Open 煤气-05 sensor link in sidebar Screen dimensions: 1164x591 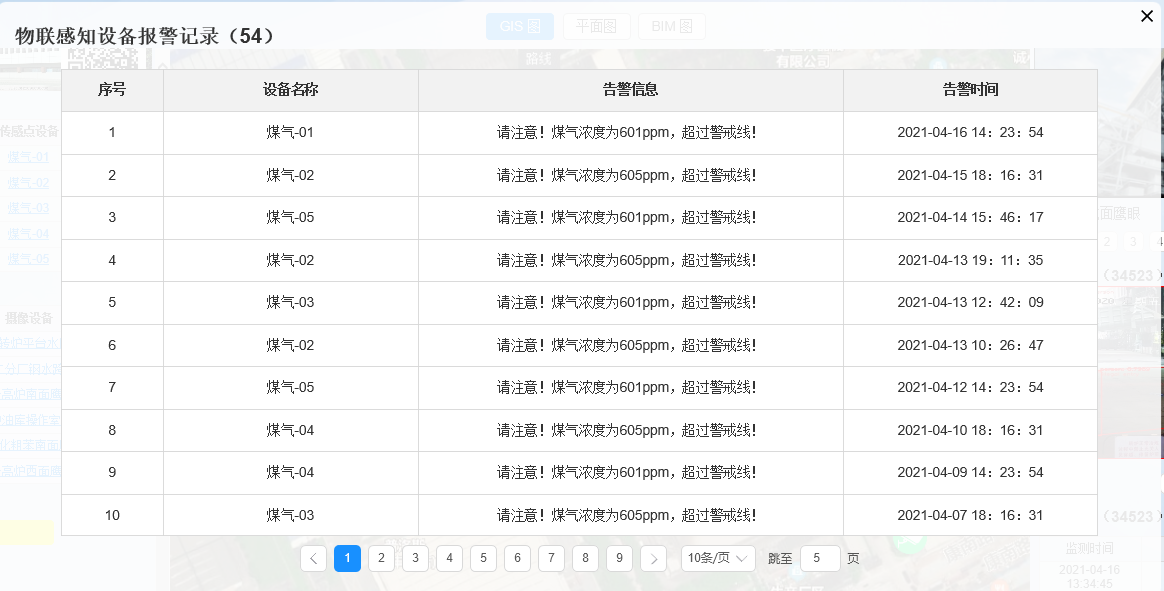coord(28,259)
